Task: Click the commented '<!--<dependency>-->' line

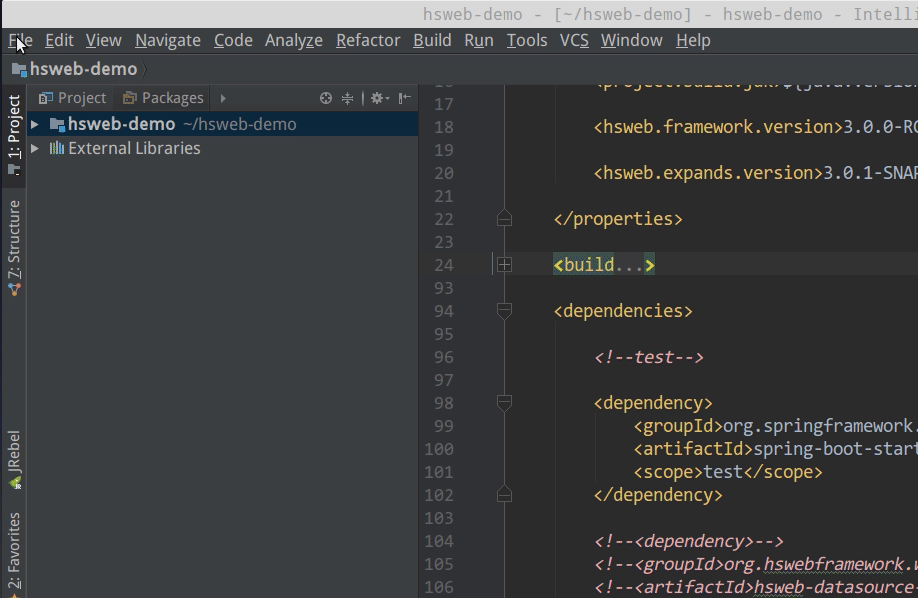Action: click(x=688, y=541)
